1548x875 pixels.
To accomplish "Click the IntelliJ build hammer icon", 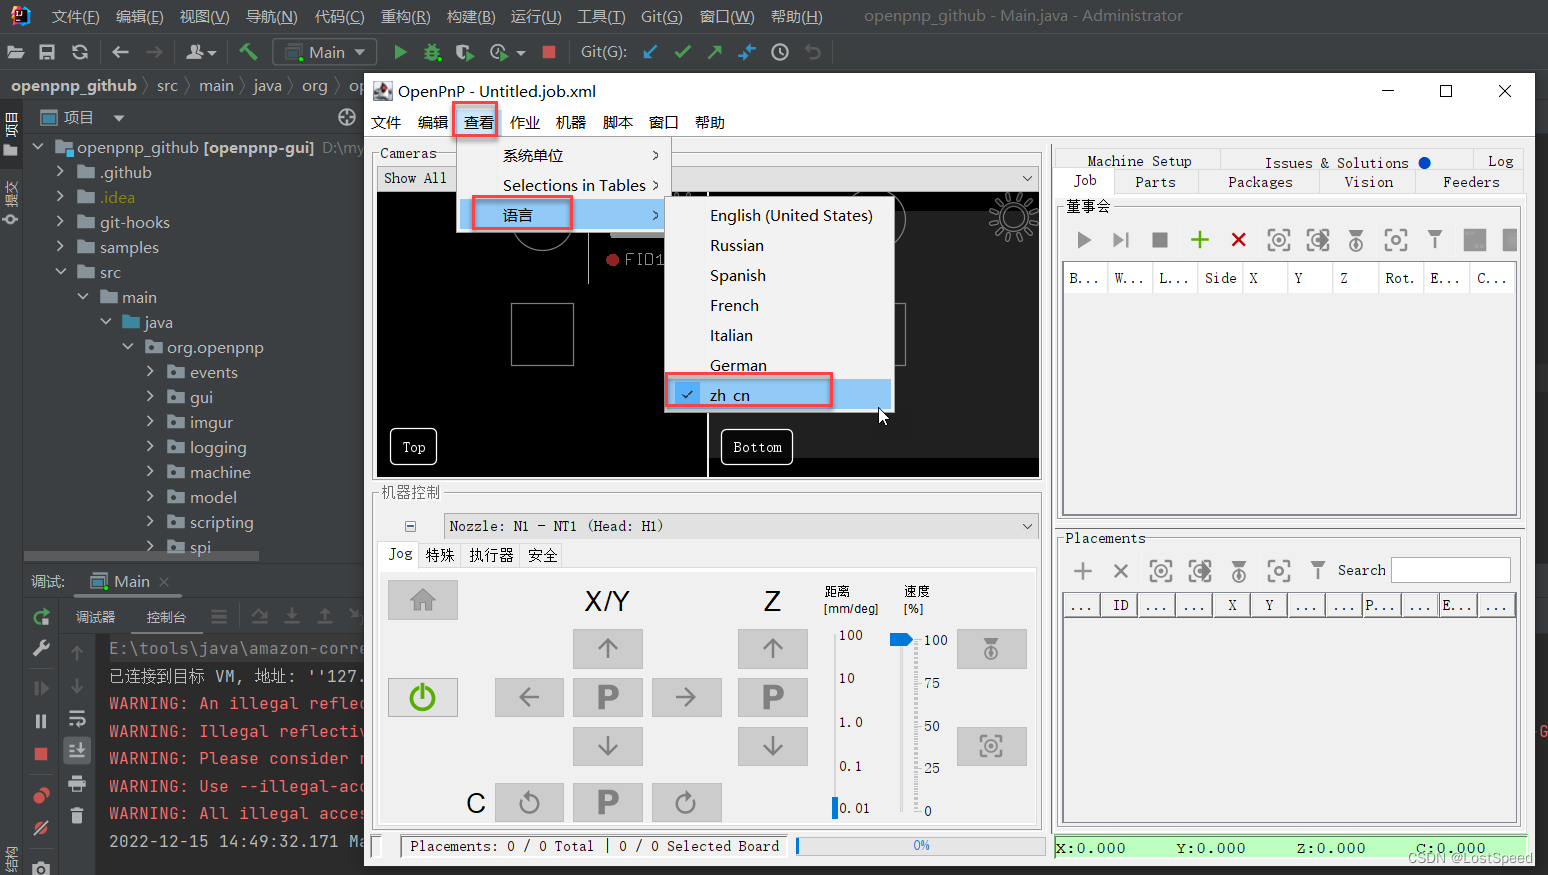I will [x=248, y=52].
